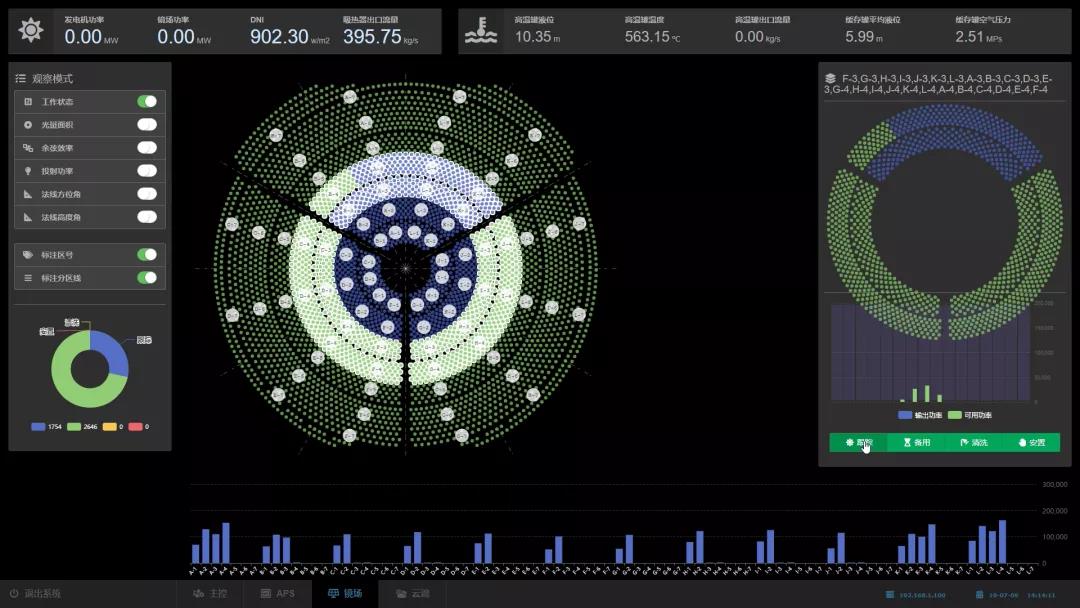Turn off the 标注分区线 toggle

pyautogui.click(x=147, y=278)
